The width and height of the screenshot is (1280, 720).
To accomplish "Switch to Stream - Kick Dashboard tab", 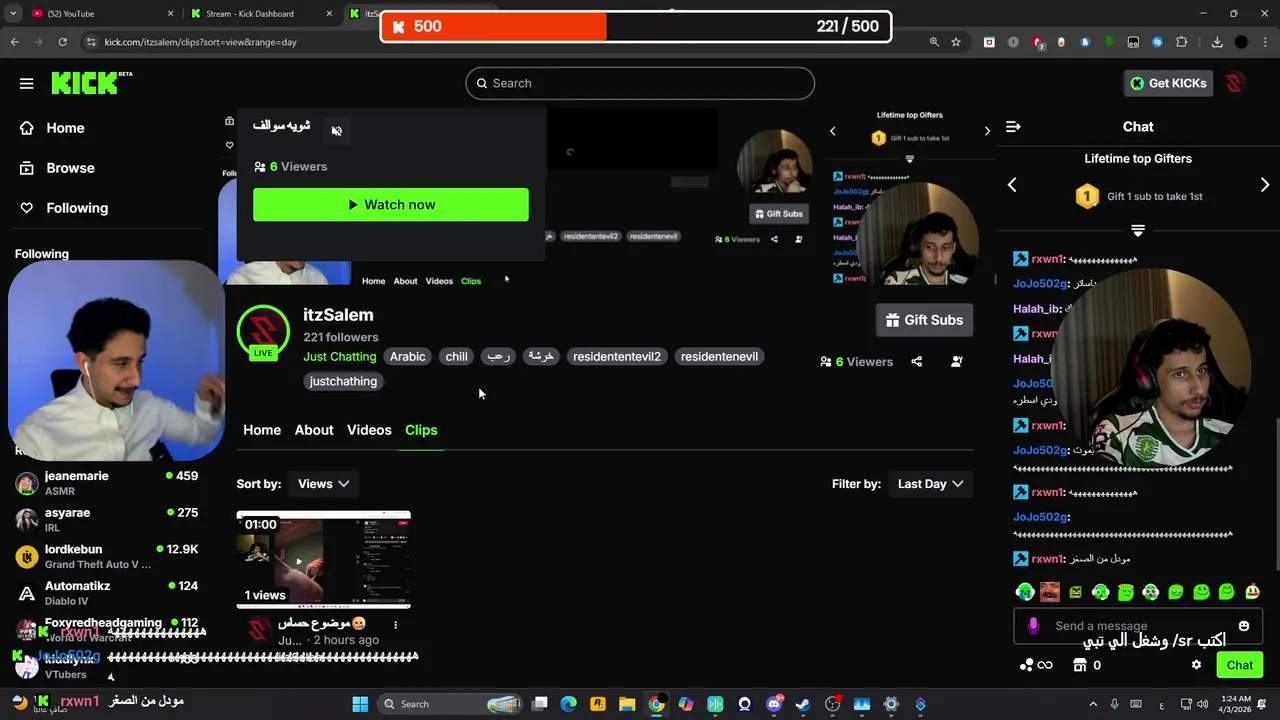I will [x=262, y=14].
